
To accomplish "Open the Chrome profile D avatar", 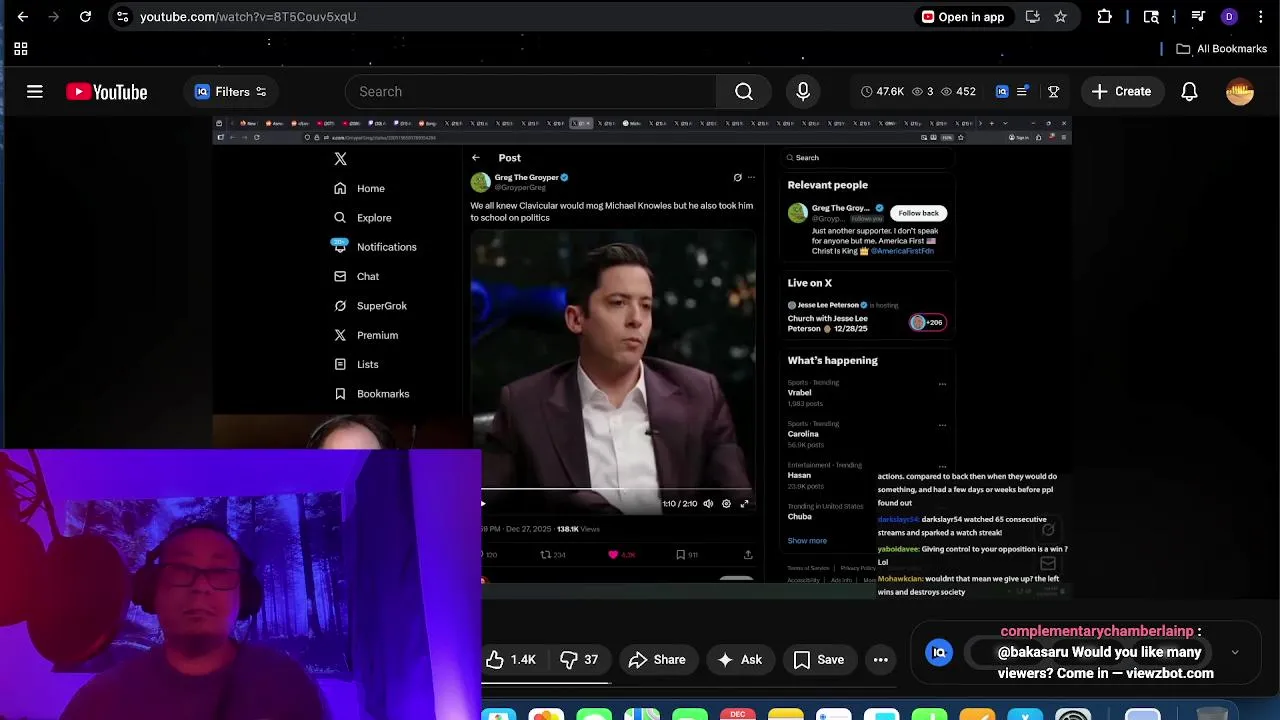I will (1230, 17).
